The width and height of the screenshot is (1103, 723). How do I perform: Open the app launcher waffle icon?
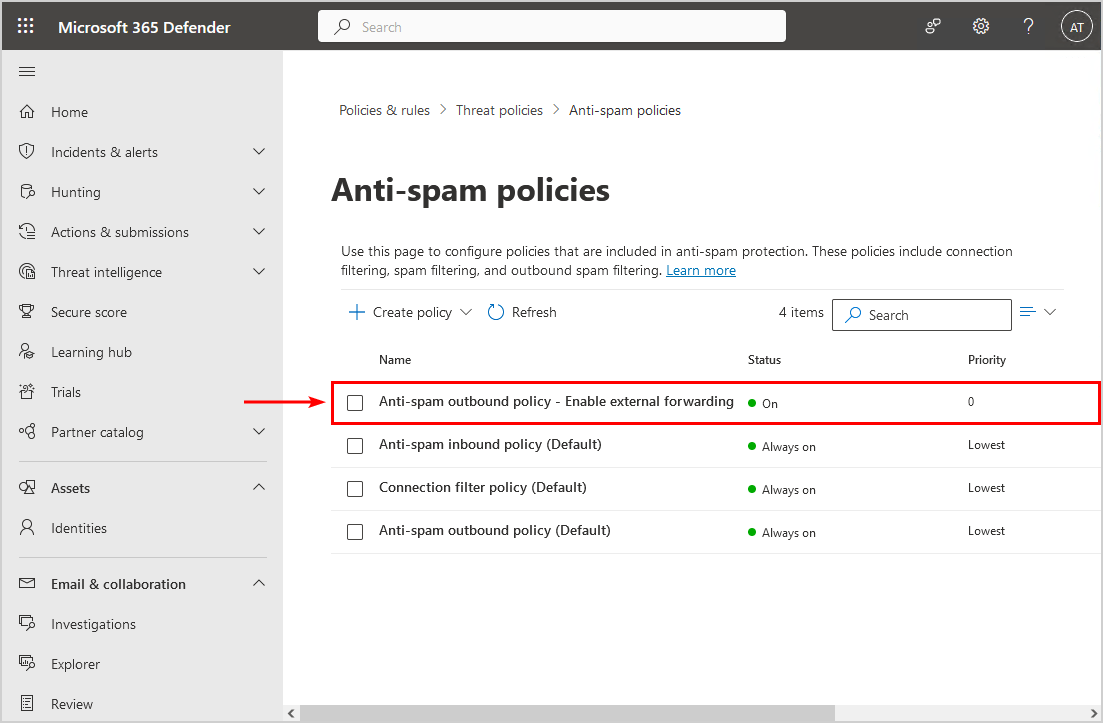click(26, 27)
